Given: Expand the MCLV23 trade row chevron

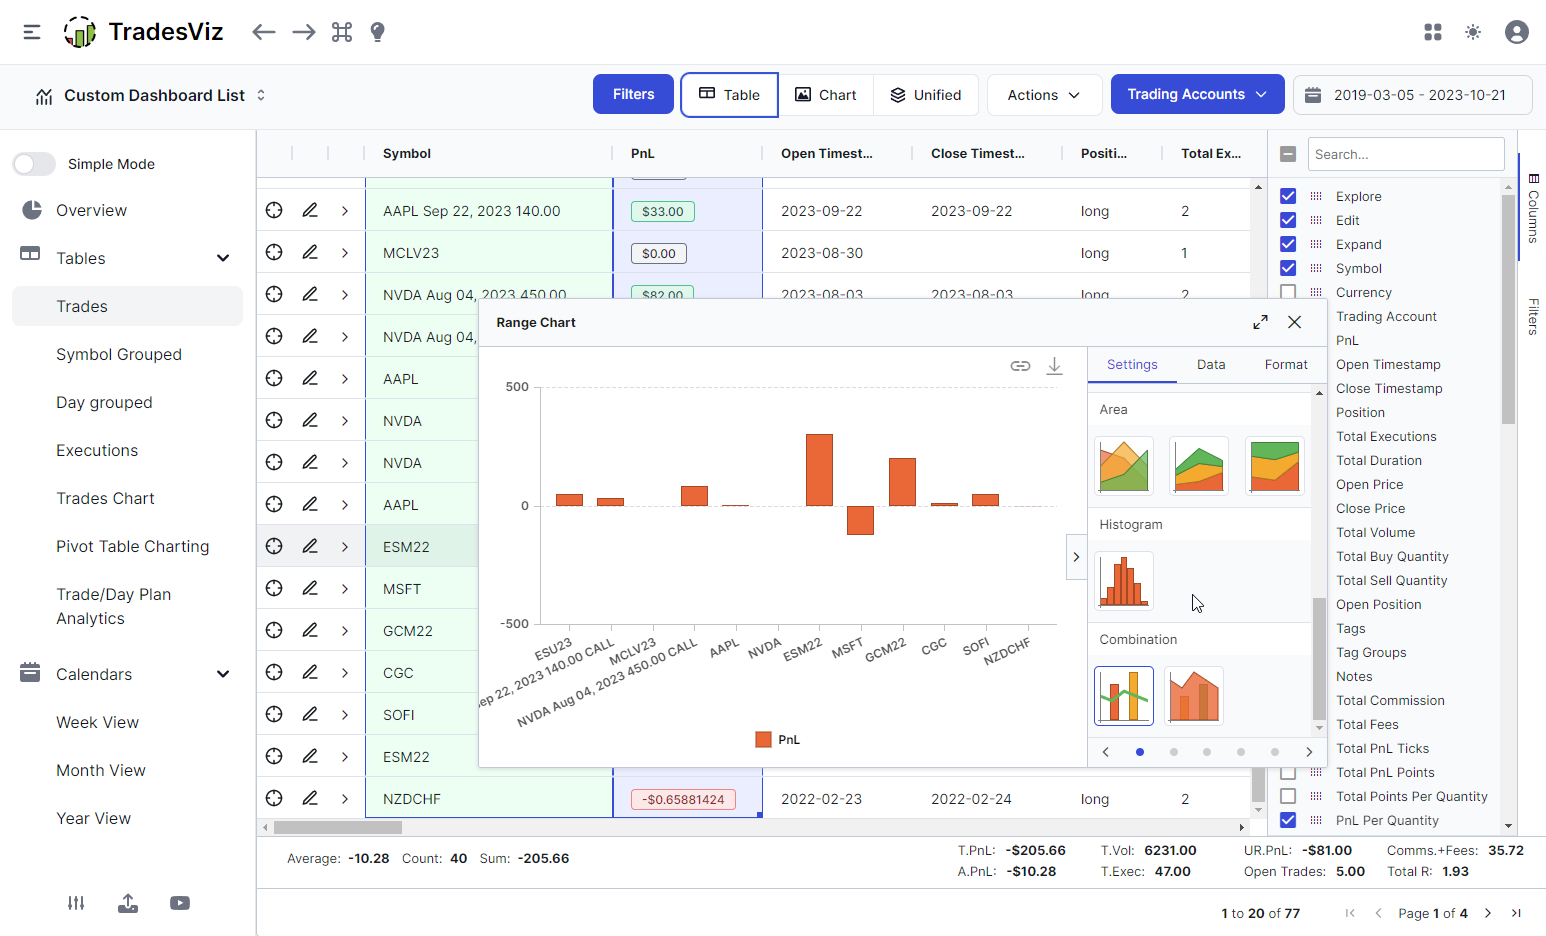Looking at the screenshot, I should click(x=345, y=252).
